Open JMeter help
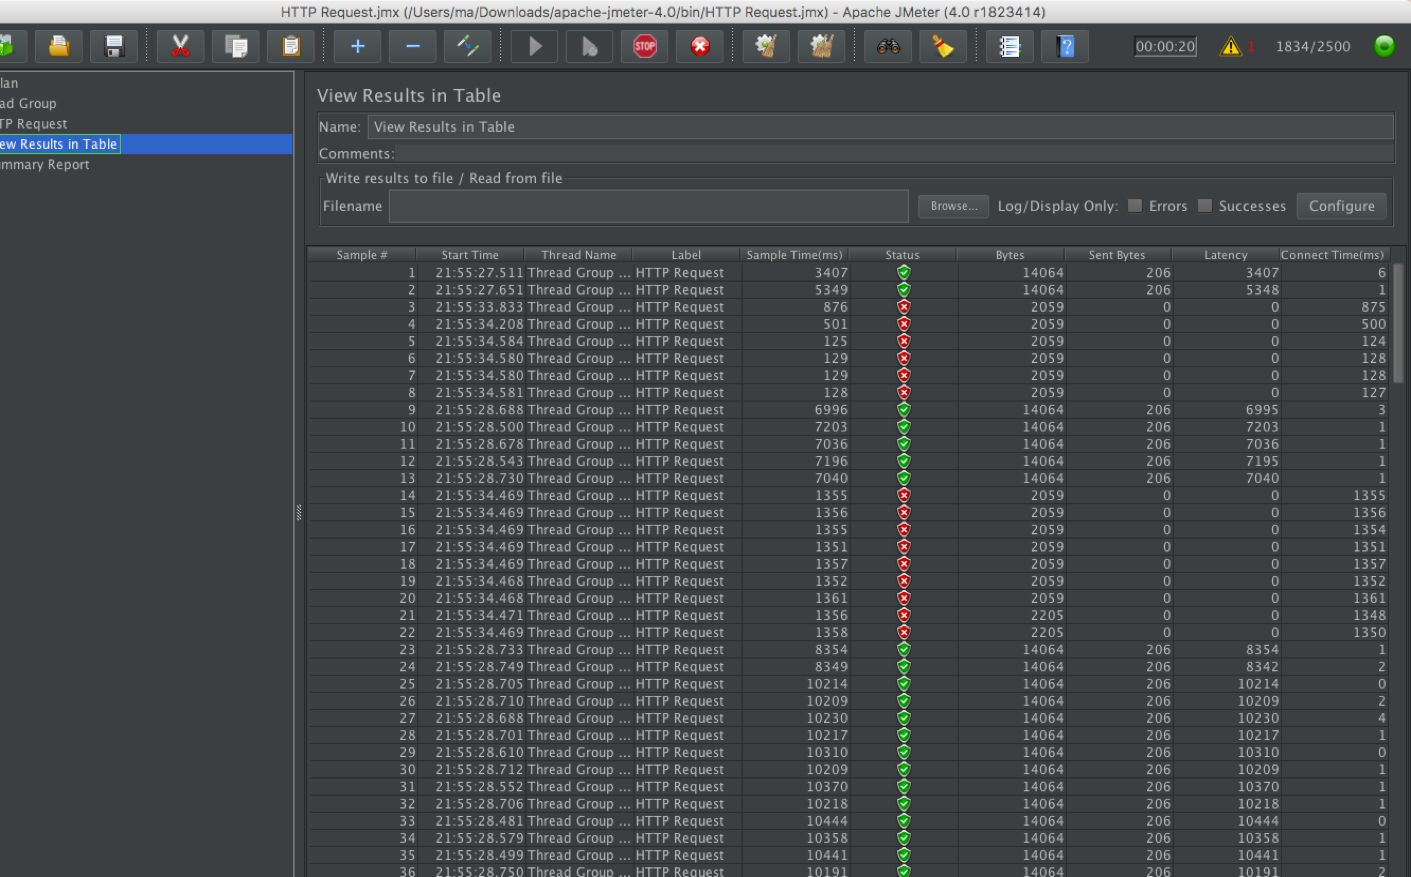This screenshot has width=1411, height=877. click(1064, 46)
